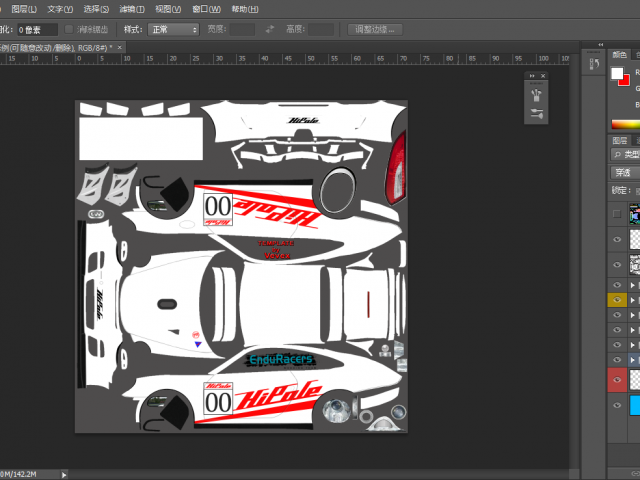This screenshot has width=640, height=480.
Task: Open the 文字(Y) Type menu
Action: [x=60, y=9]
